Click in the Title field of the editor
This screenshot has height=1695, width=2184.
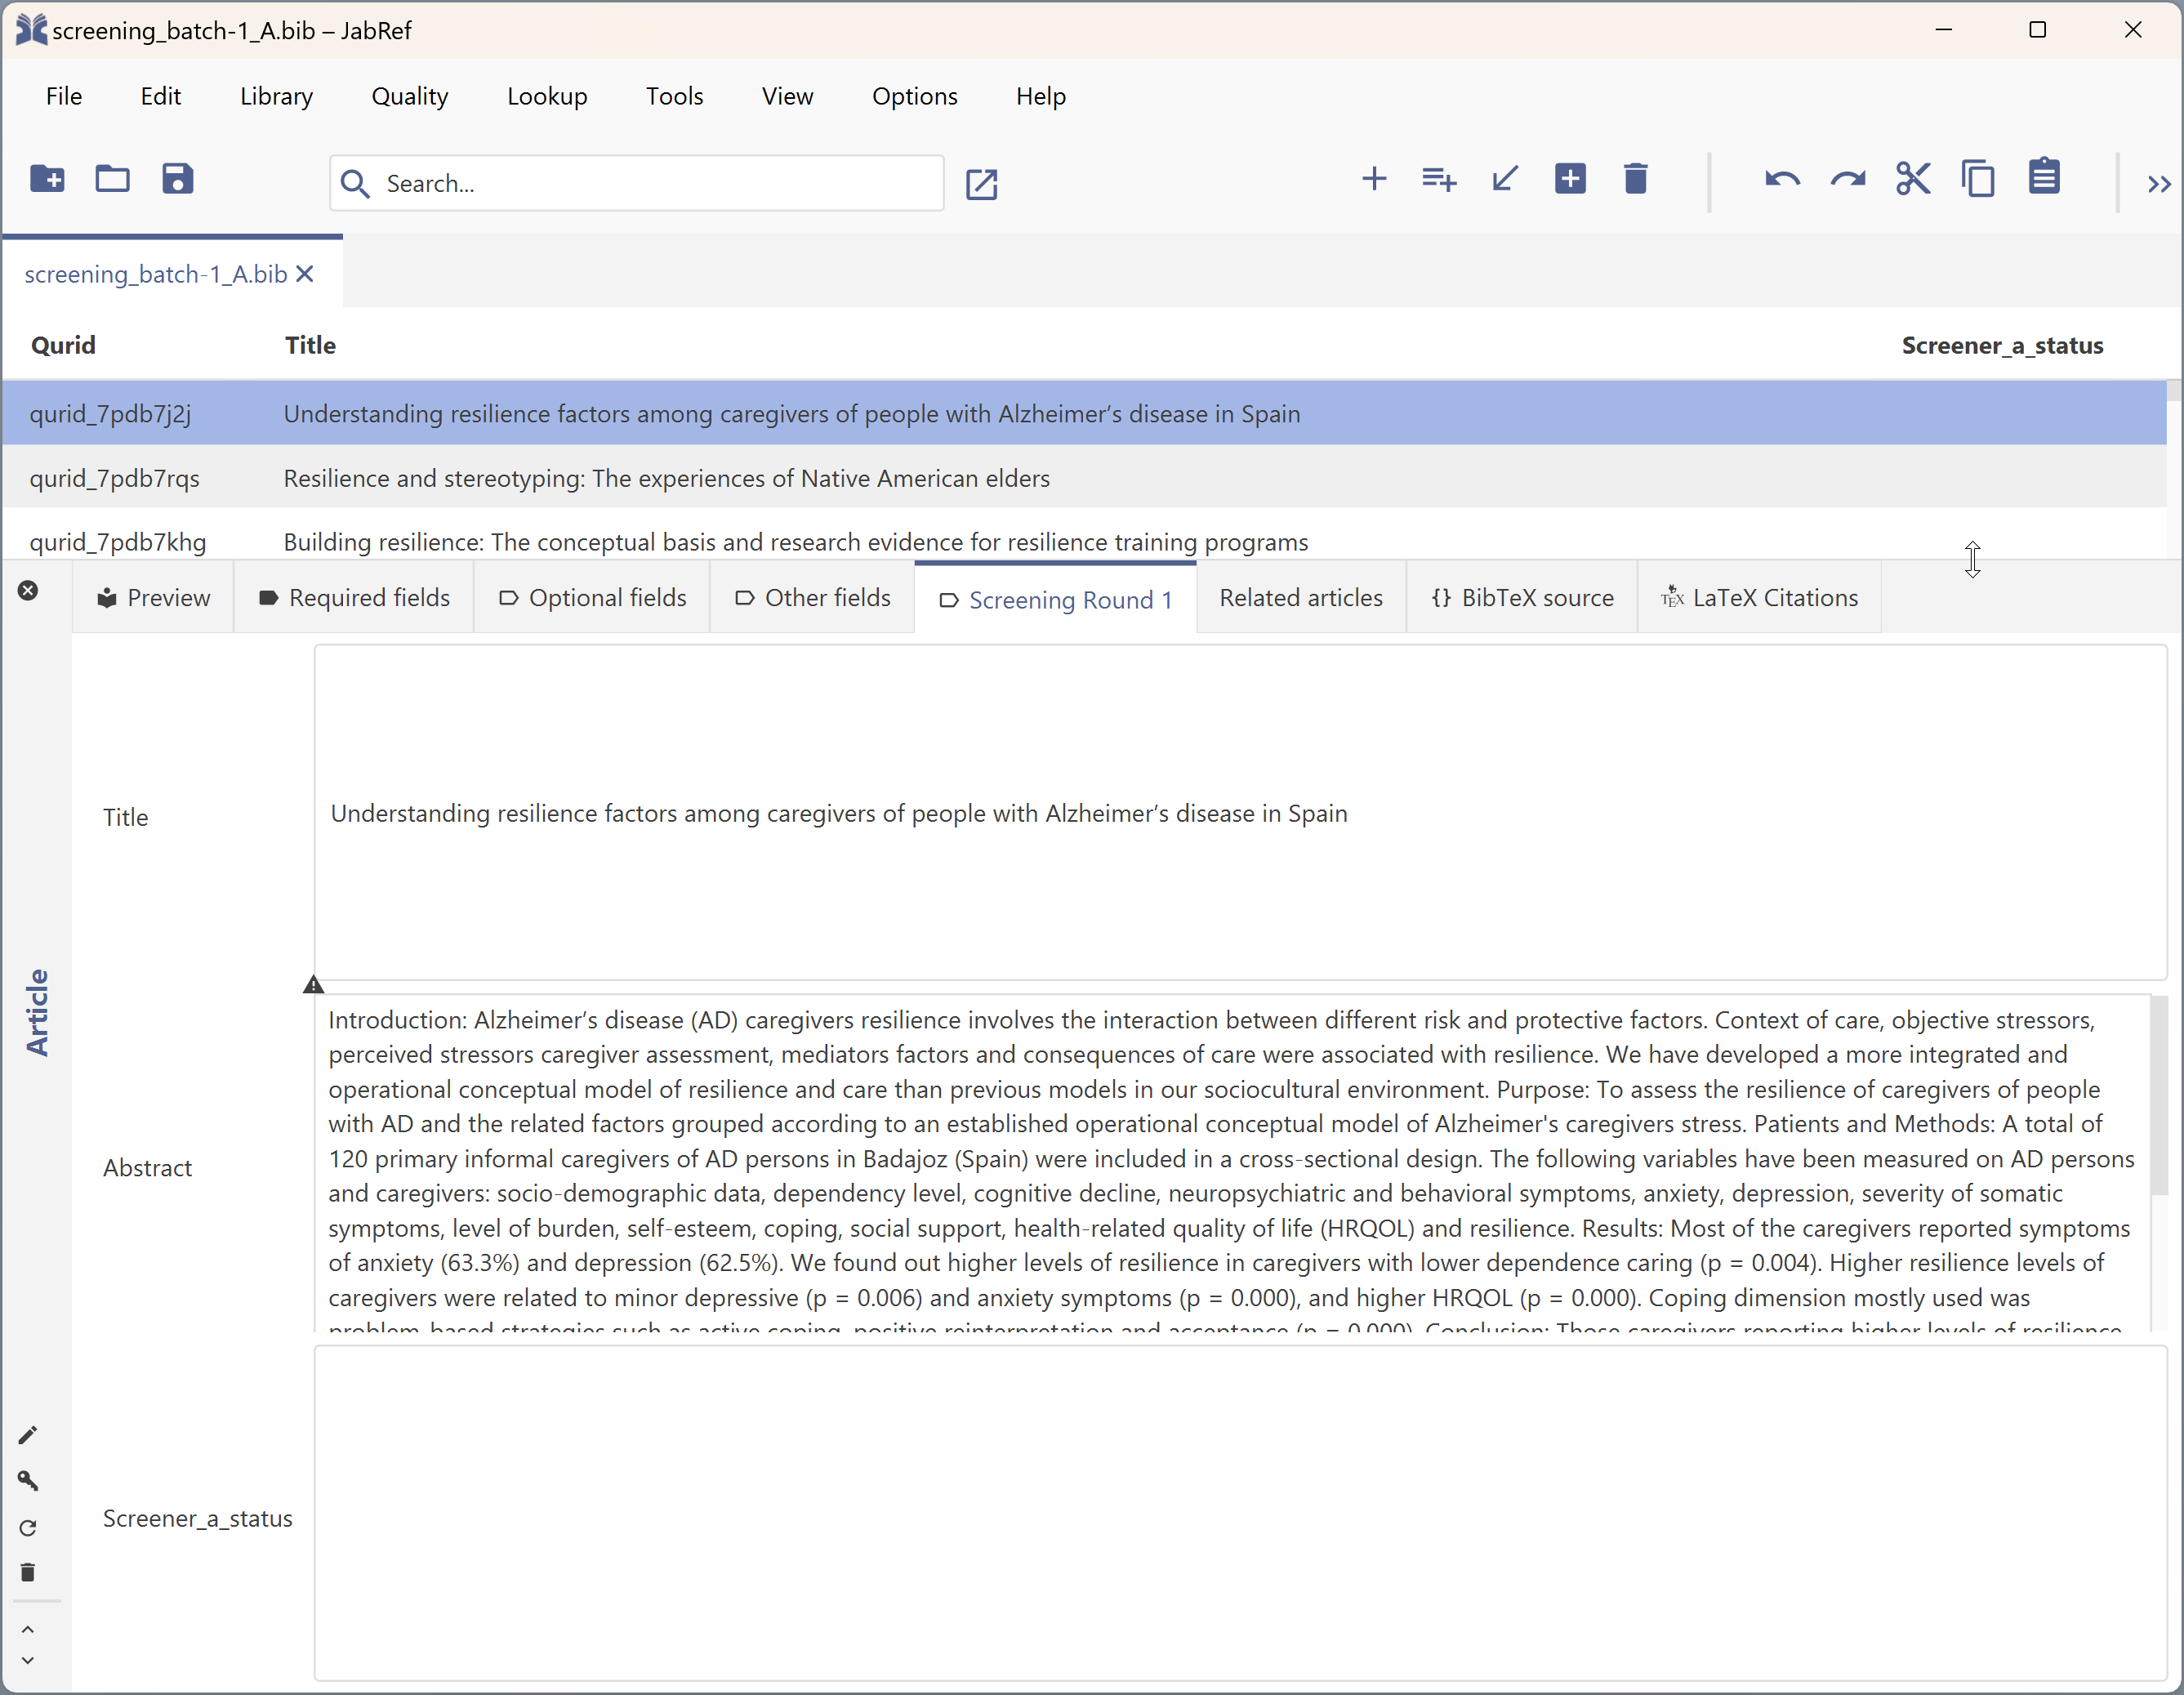pos(1240,813)
